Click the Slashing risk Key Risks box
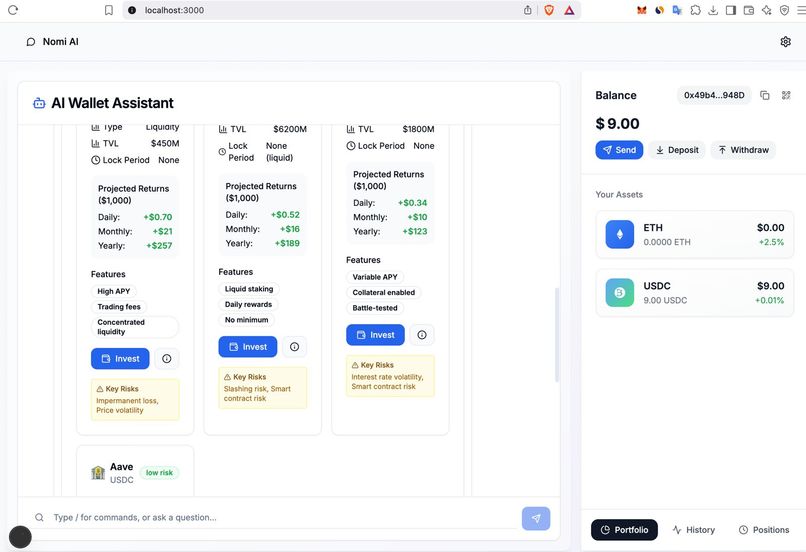 [263, 388]
